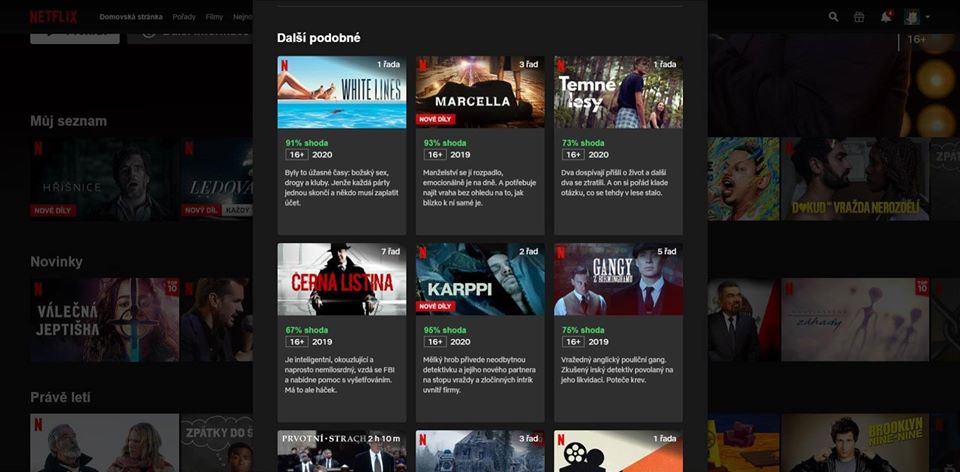Open Válečná jeptiška in background Novinky

104,320
